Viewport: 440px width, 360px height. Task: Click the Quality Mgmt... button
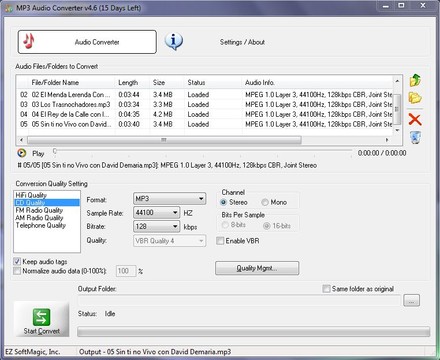[257, 268]
